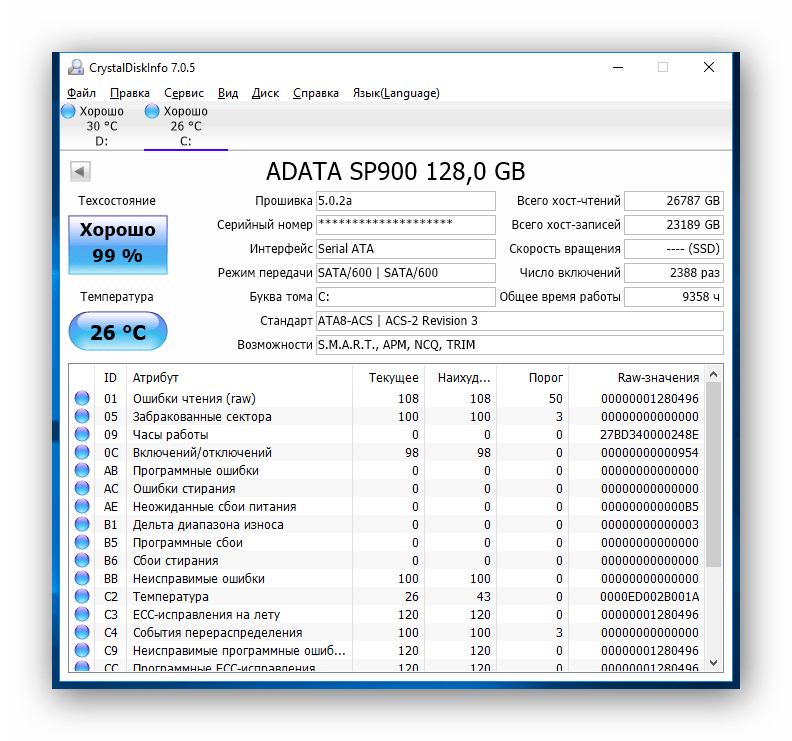Click the total host reads 26787 GB value
This screenshot has width=792, height=741.
pyautogui.click(x=674, y=201)
